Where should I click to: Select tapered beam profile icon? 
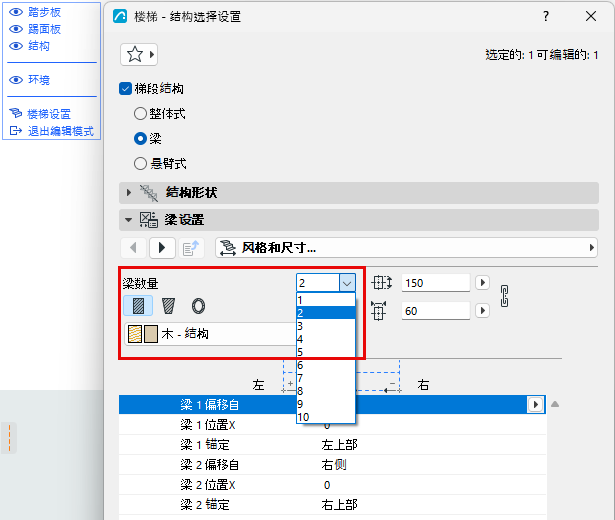[x=169, y=306]
